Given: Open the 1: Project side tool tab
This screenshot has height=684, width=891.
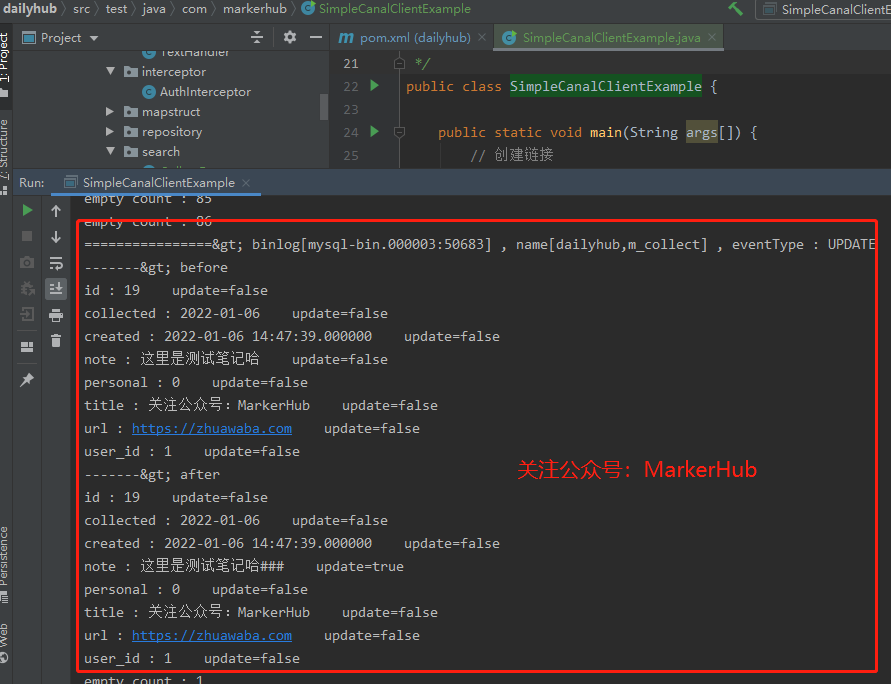Looking at the screenshot, I should pyautogui.click(x=5, y=64).
